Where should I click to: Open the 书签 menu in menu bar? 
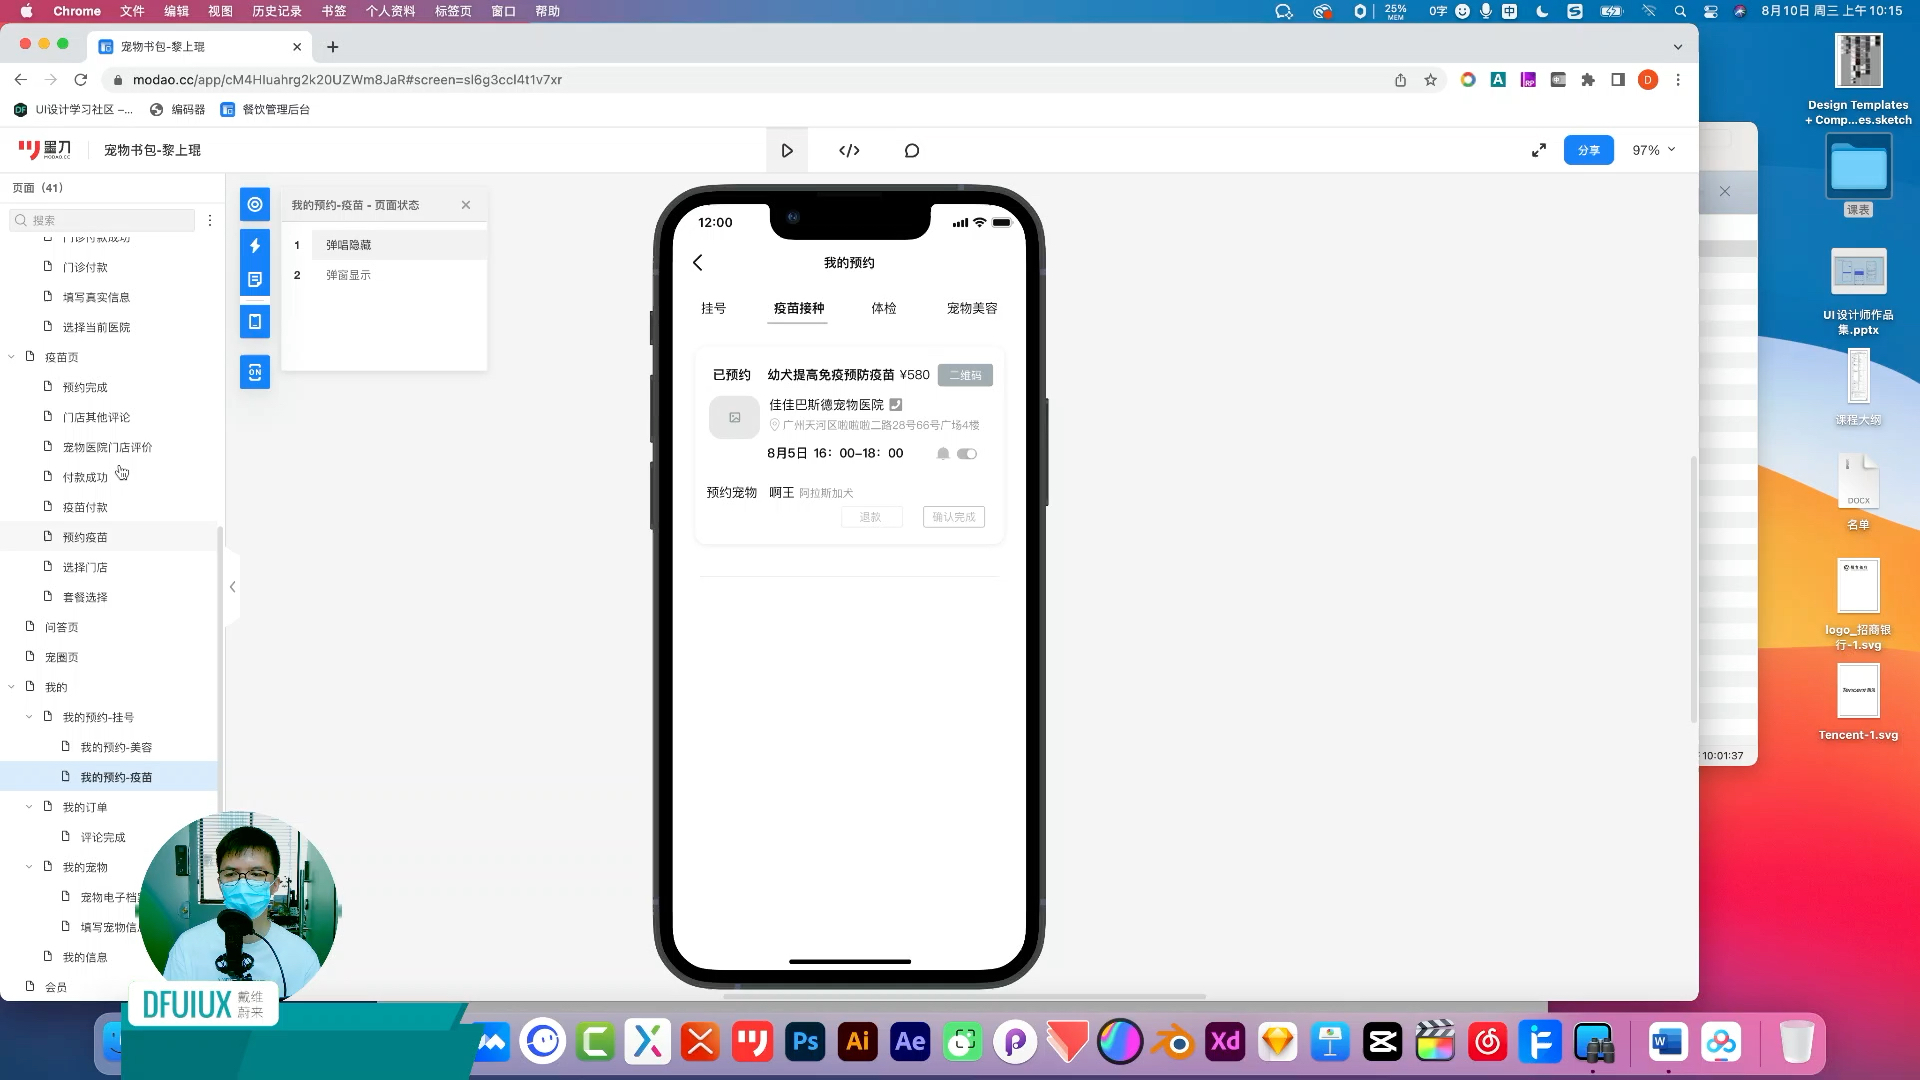(334, 11)
